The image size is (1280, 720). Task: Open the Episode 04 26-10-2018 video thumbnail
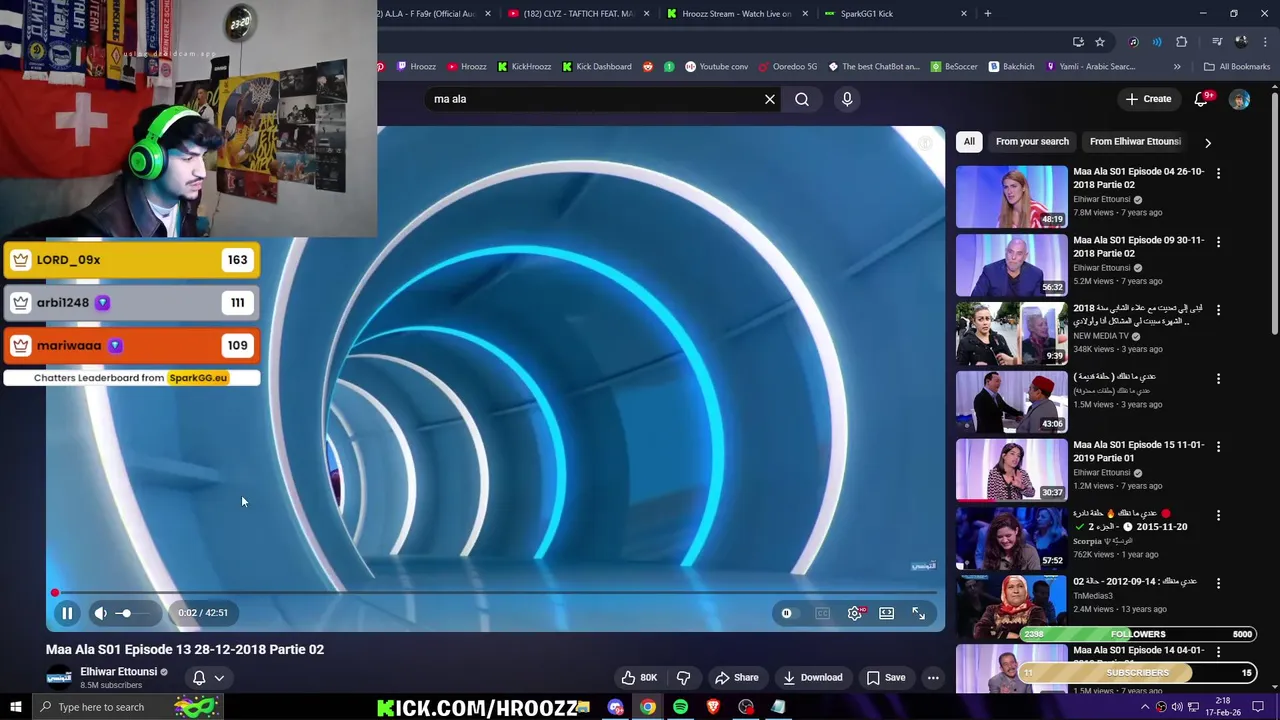(1011, 197)
